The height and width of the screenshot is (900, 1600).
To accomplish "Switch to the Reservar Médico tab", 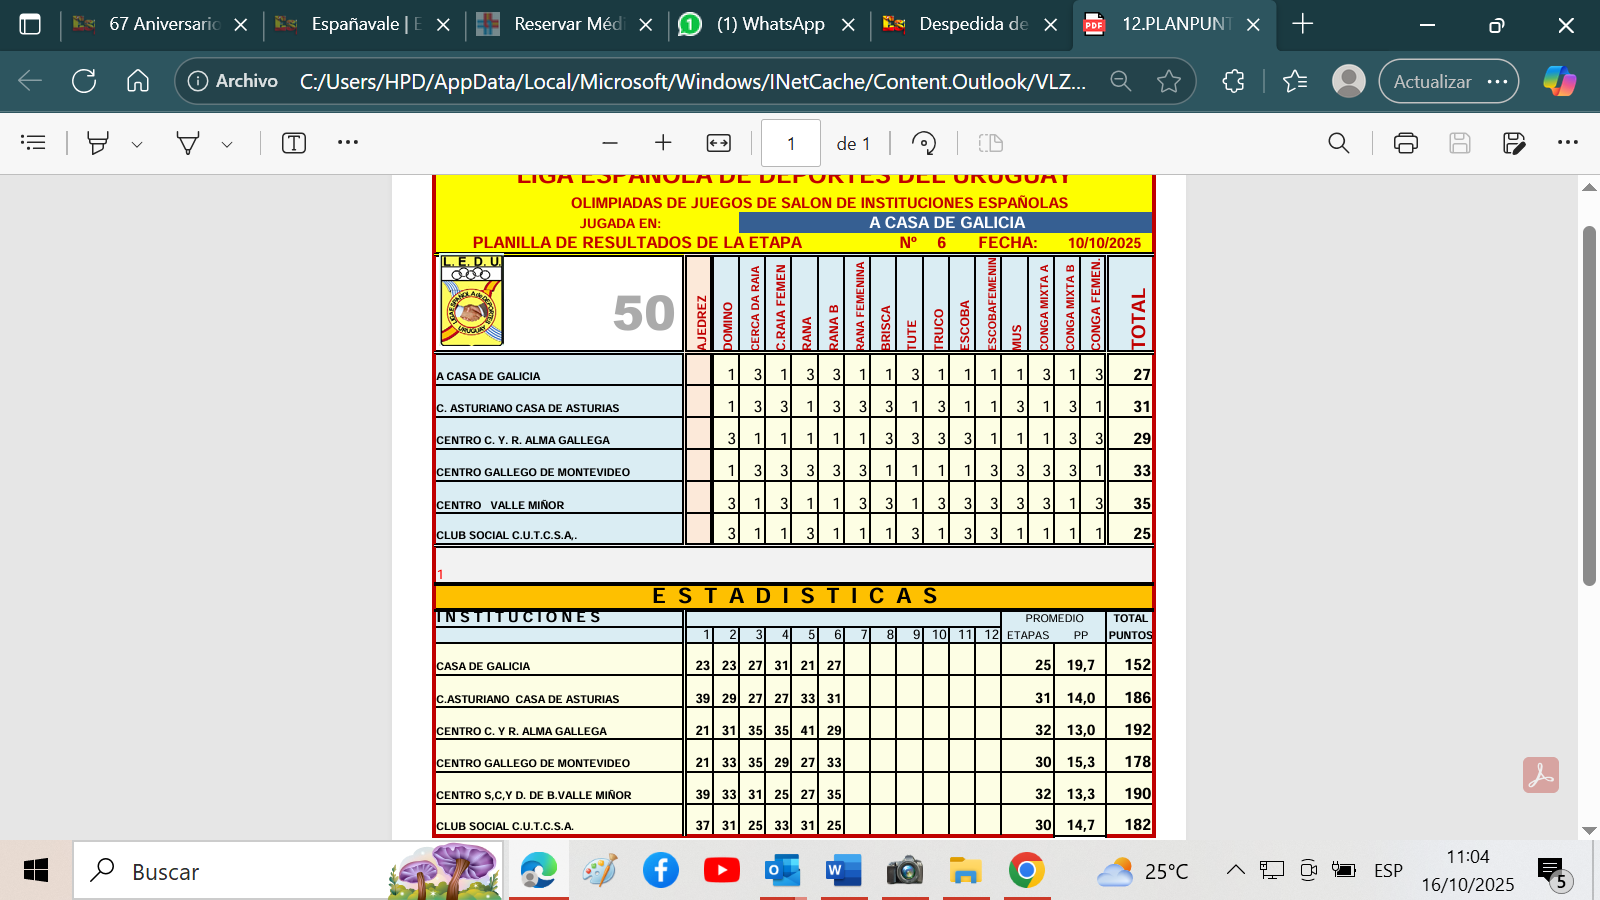I will [566, 24].
